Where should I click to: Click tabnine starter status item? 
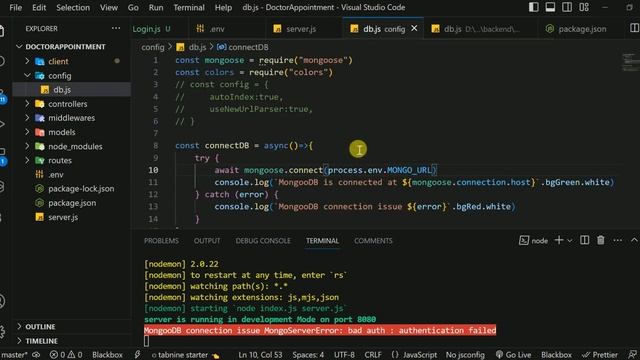[185, 355]
